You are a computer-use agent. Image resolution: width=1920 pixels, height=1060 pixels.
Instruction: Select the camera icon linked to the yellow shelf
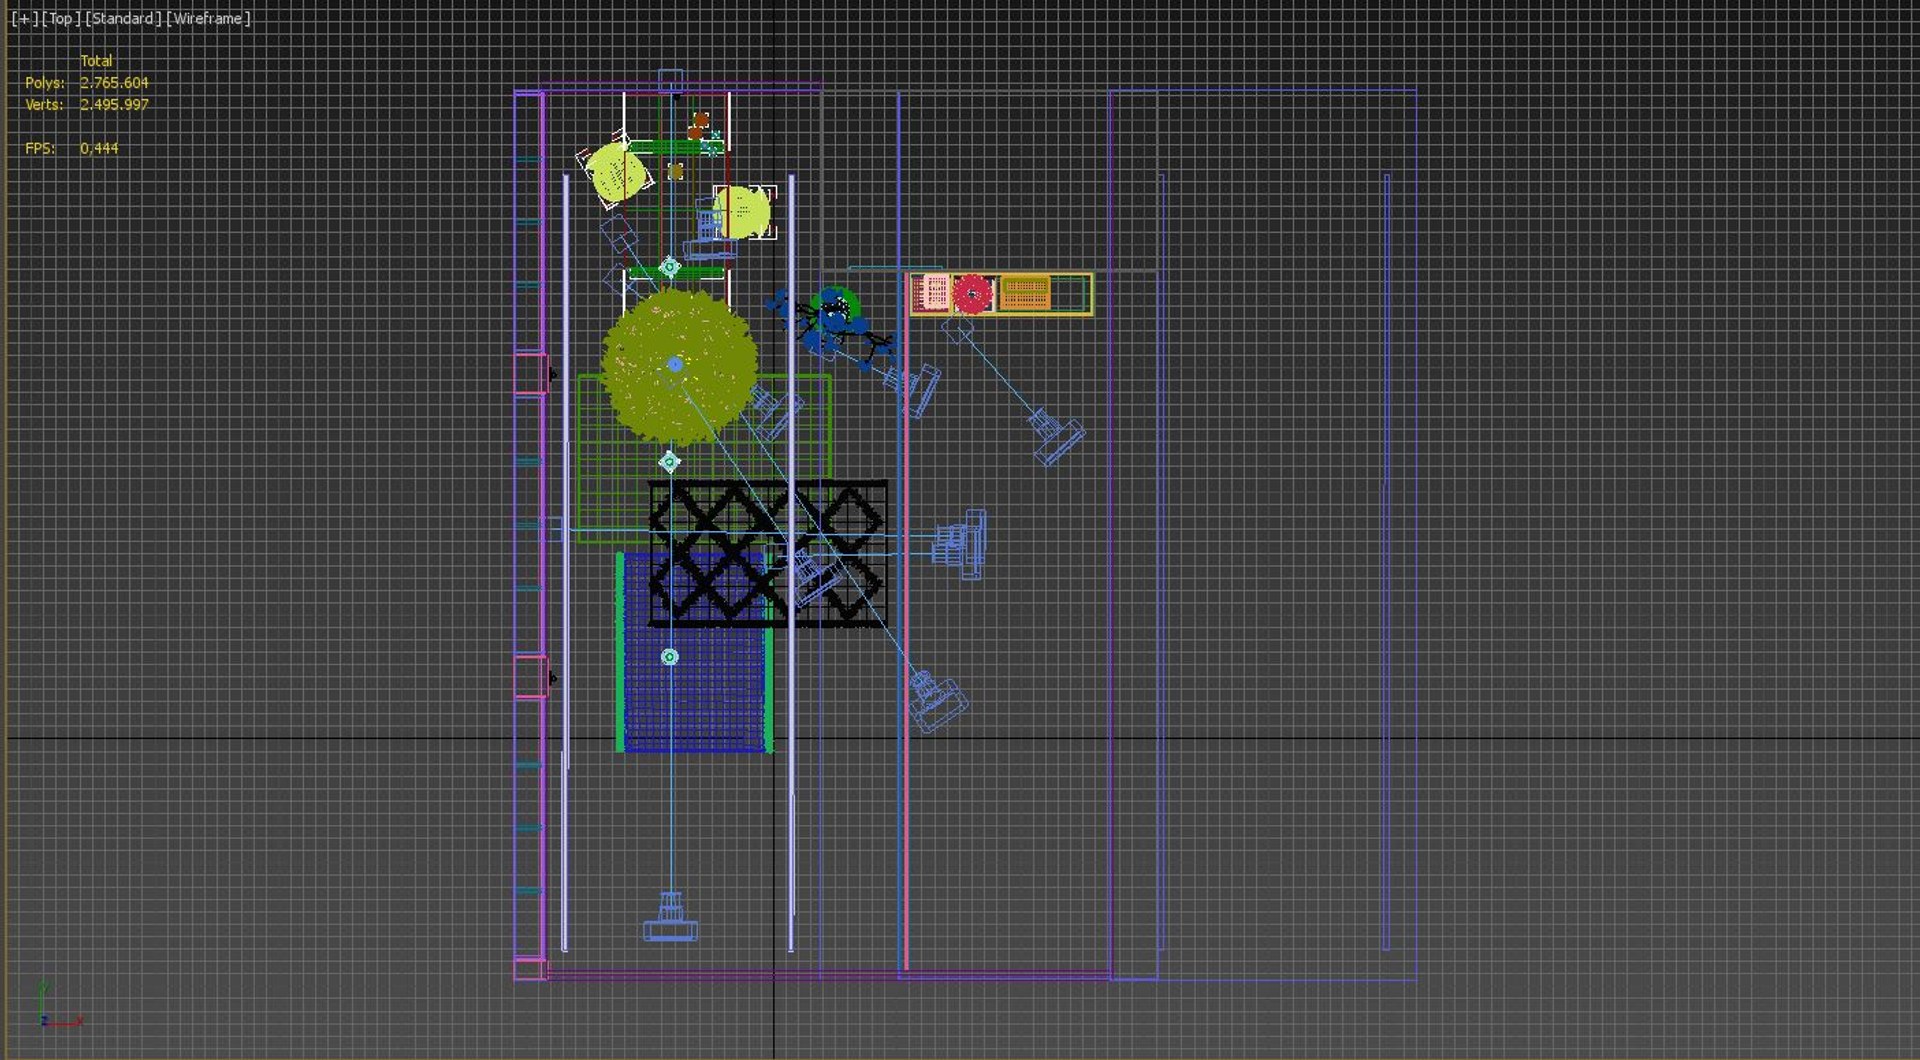(1056, 437)
